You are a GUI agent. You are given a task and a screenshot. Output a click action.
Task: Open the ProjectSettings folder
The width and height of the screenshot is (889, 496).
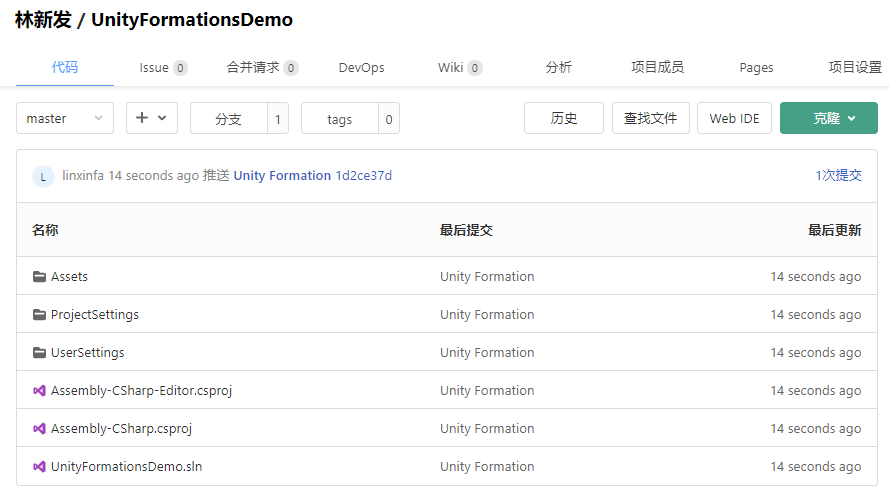click(x=95, y=315)
